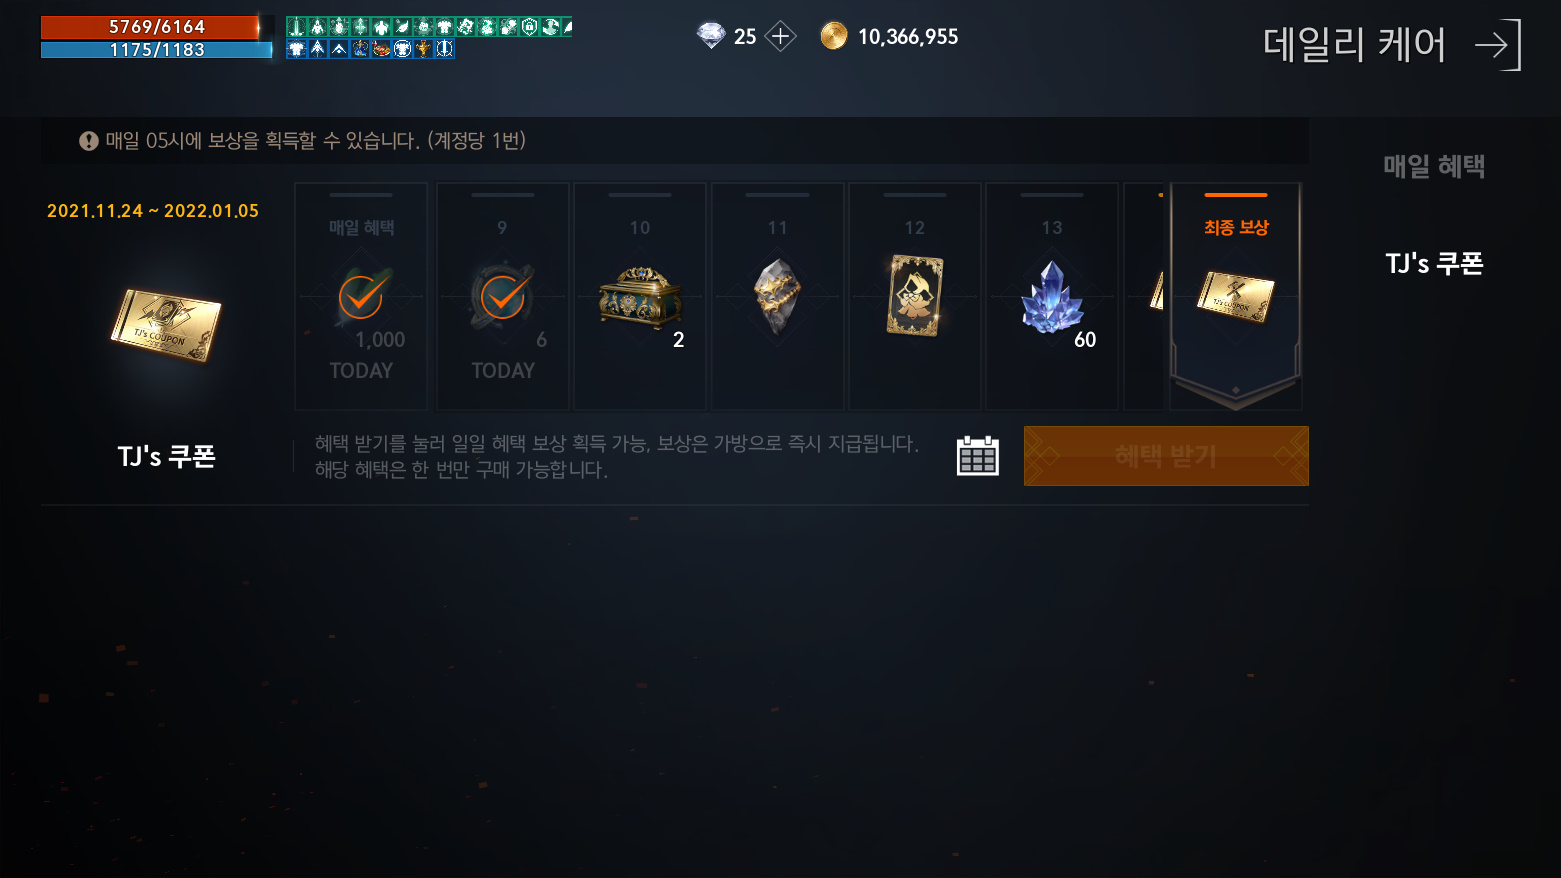Screen dimensions: 1561x878
Task: Click the red HP bar 5769/6164
Action: coord(156,27)
